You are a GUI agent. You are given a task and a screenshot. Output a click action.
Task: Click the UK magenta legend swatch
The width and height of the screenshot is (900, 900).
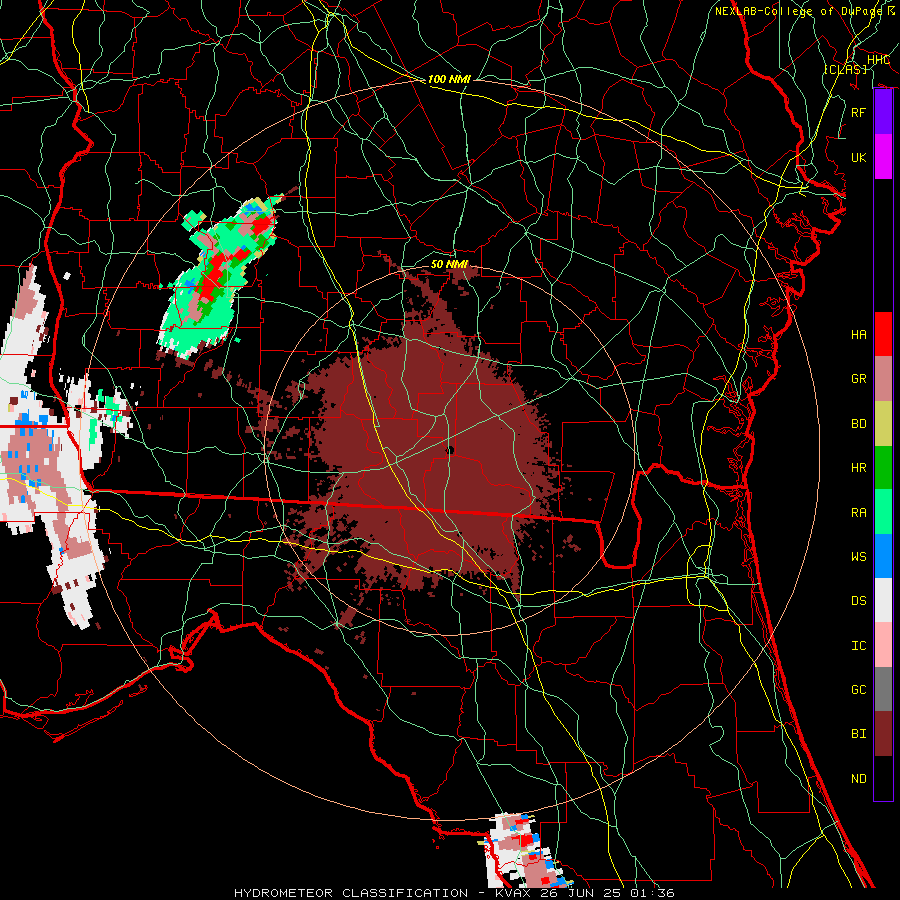[x=883, y=157]
